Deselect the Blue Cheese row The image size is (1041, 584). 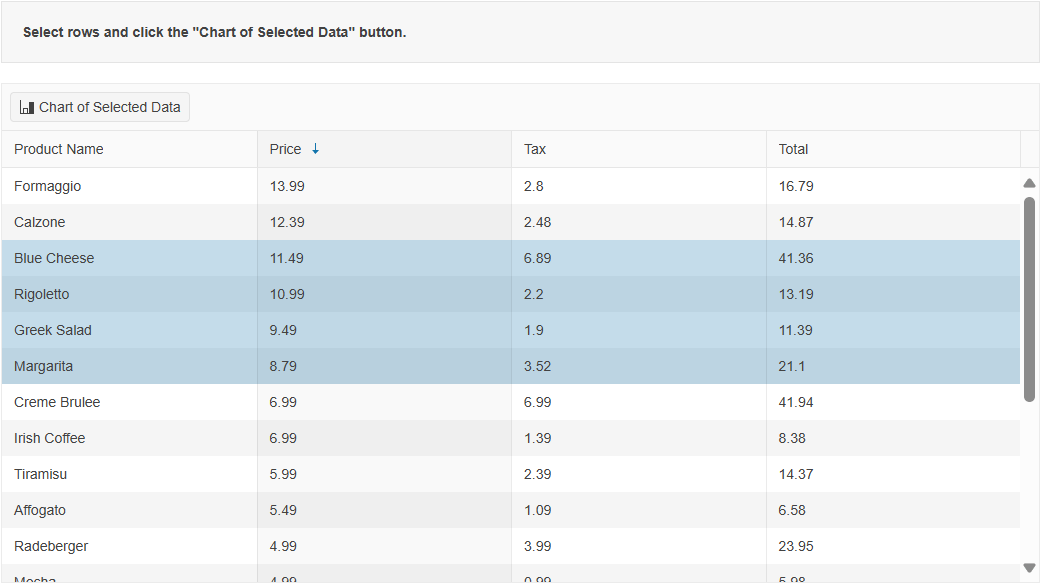(130, 258)
